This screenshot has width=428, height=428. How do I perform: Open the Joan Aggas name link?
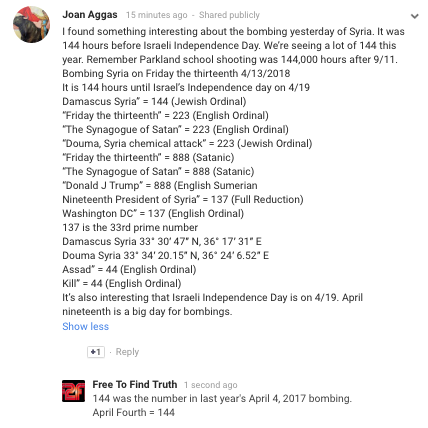point(90,15)
